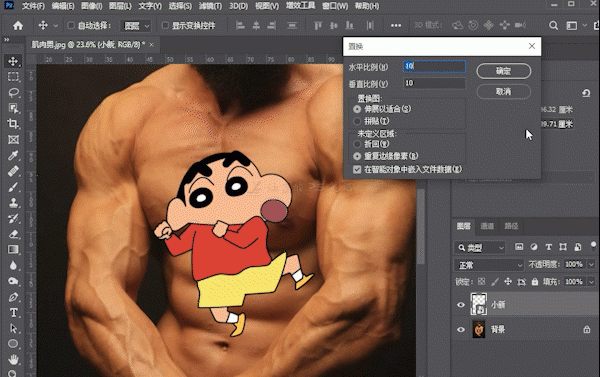Toggle the 自动选择 checkbox
The height and width of the screenshot is (377, 600).
(71, 26)
